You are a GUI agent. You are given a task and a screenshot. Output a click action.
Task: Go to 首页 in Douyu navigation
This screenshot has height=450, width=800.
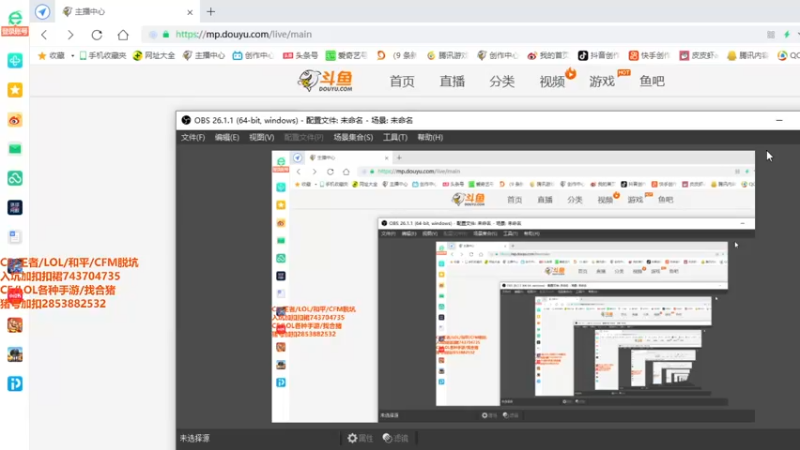pyautogui.click(x=402, y=81)
